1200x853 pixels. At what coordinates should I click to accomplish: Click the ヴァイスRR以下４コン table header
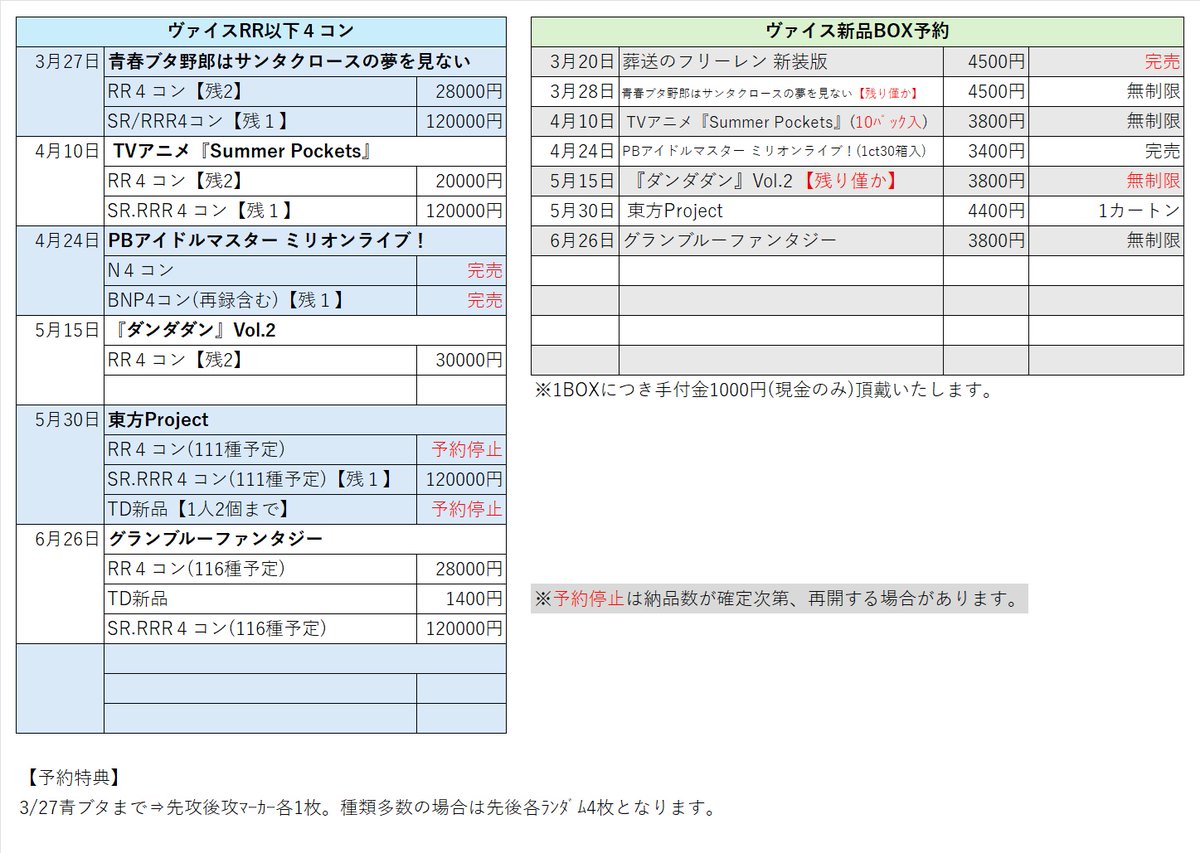pos(261,31)
